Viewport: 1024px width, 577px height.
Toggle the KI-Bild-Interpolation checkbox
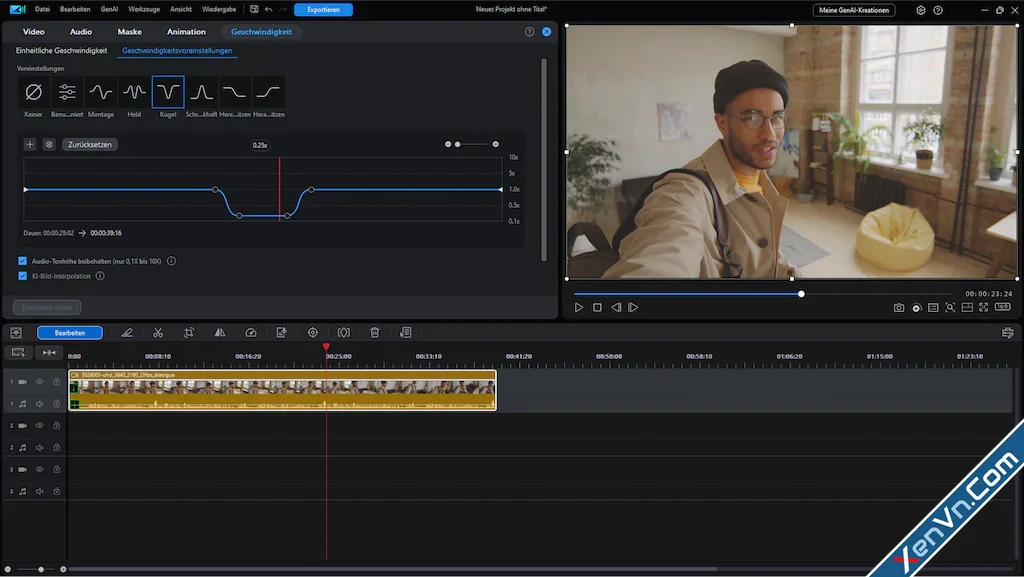(23, 276)
